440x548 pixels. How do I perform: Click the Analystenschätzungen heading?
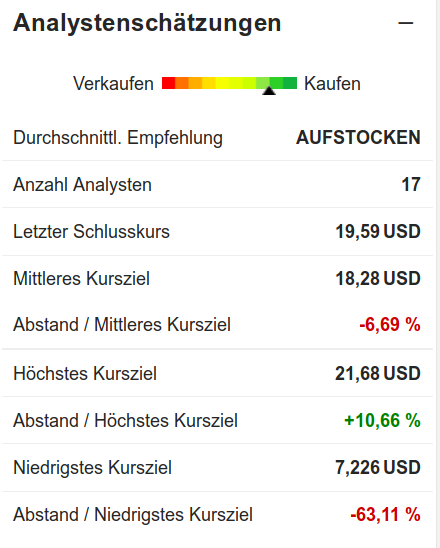147,23
